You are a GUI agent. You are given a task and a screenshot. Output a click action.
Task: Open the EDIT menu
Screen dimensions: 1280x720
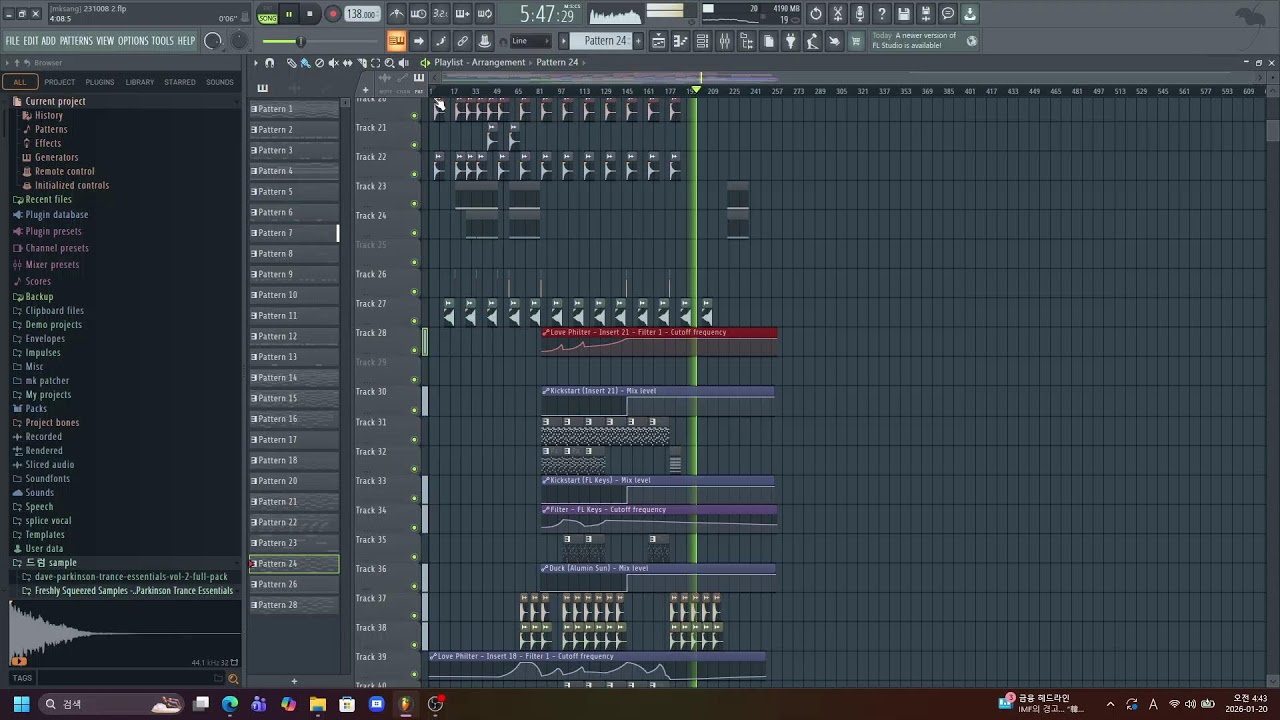click(31, 41)
